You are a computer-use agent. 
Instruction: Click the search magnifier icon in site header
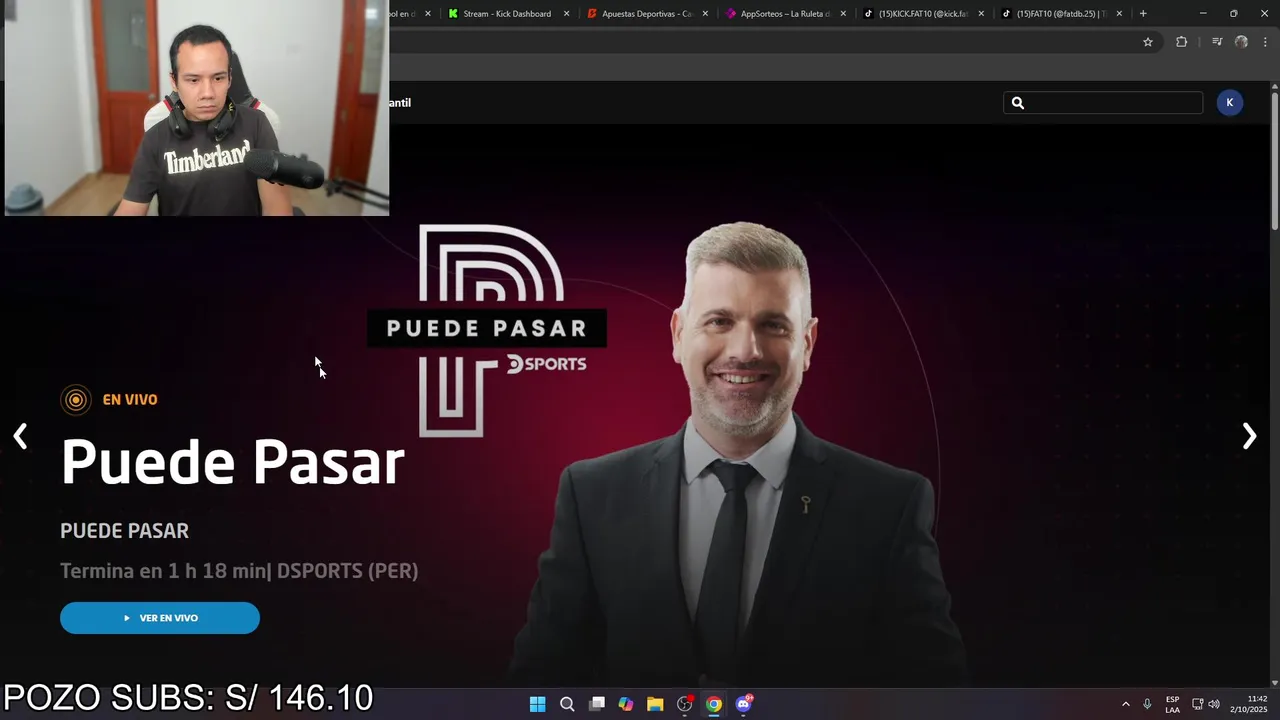[x=1018, y=103]
